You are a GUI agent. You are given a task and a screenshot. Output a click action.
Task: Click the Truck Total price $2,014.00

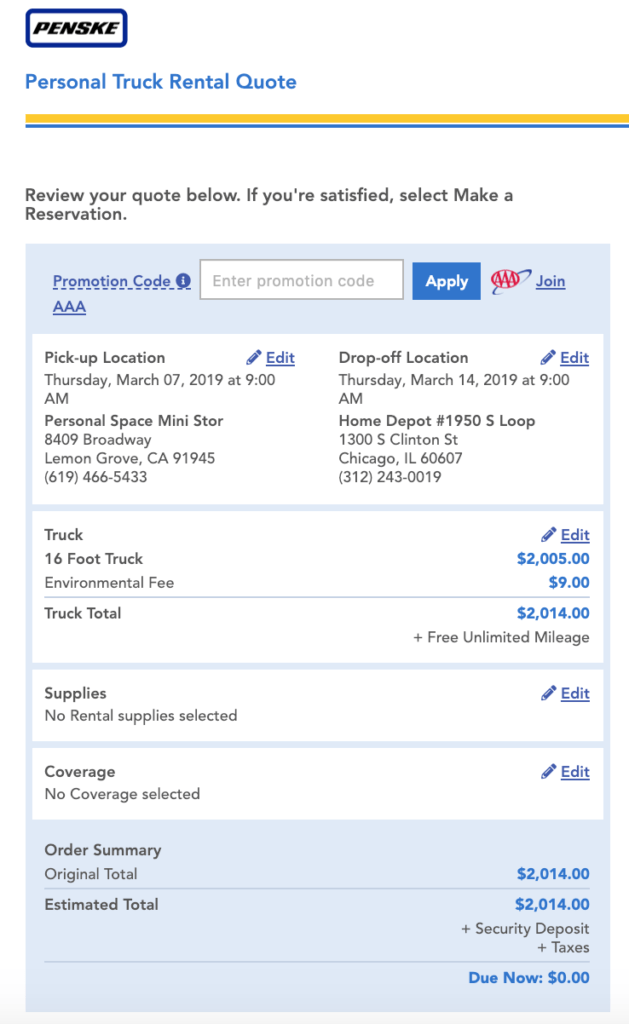(553, 613)
